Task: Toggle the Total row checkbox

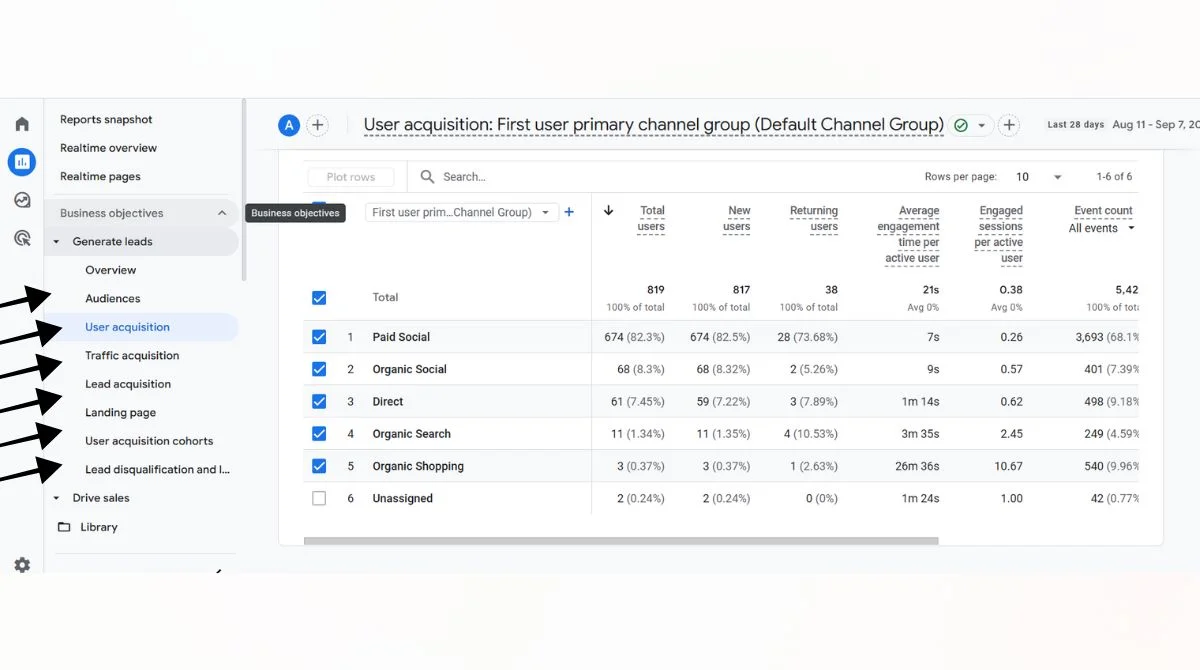Action: click(319, 298)
